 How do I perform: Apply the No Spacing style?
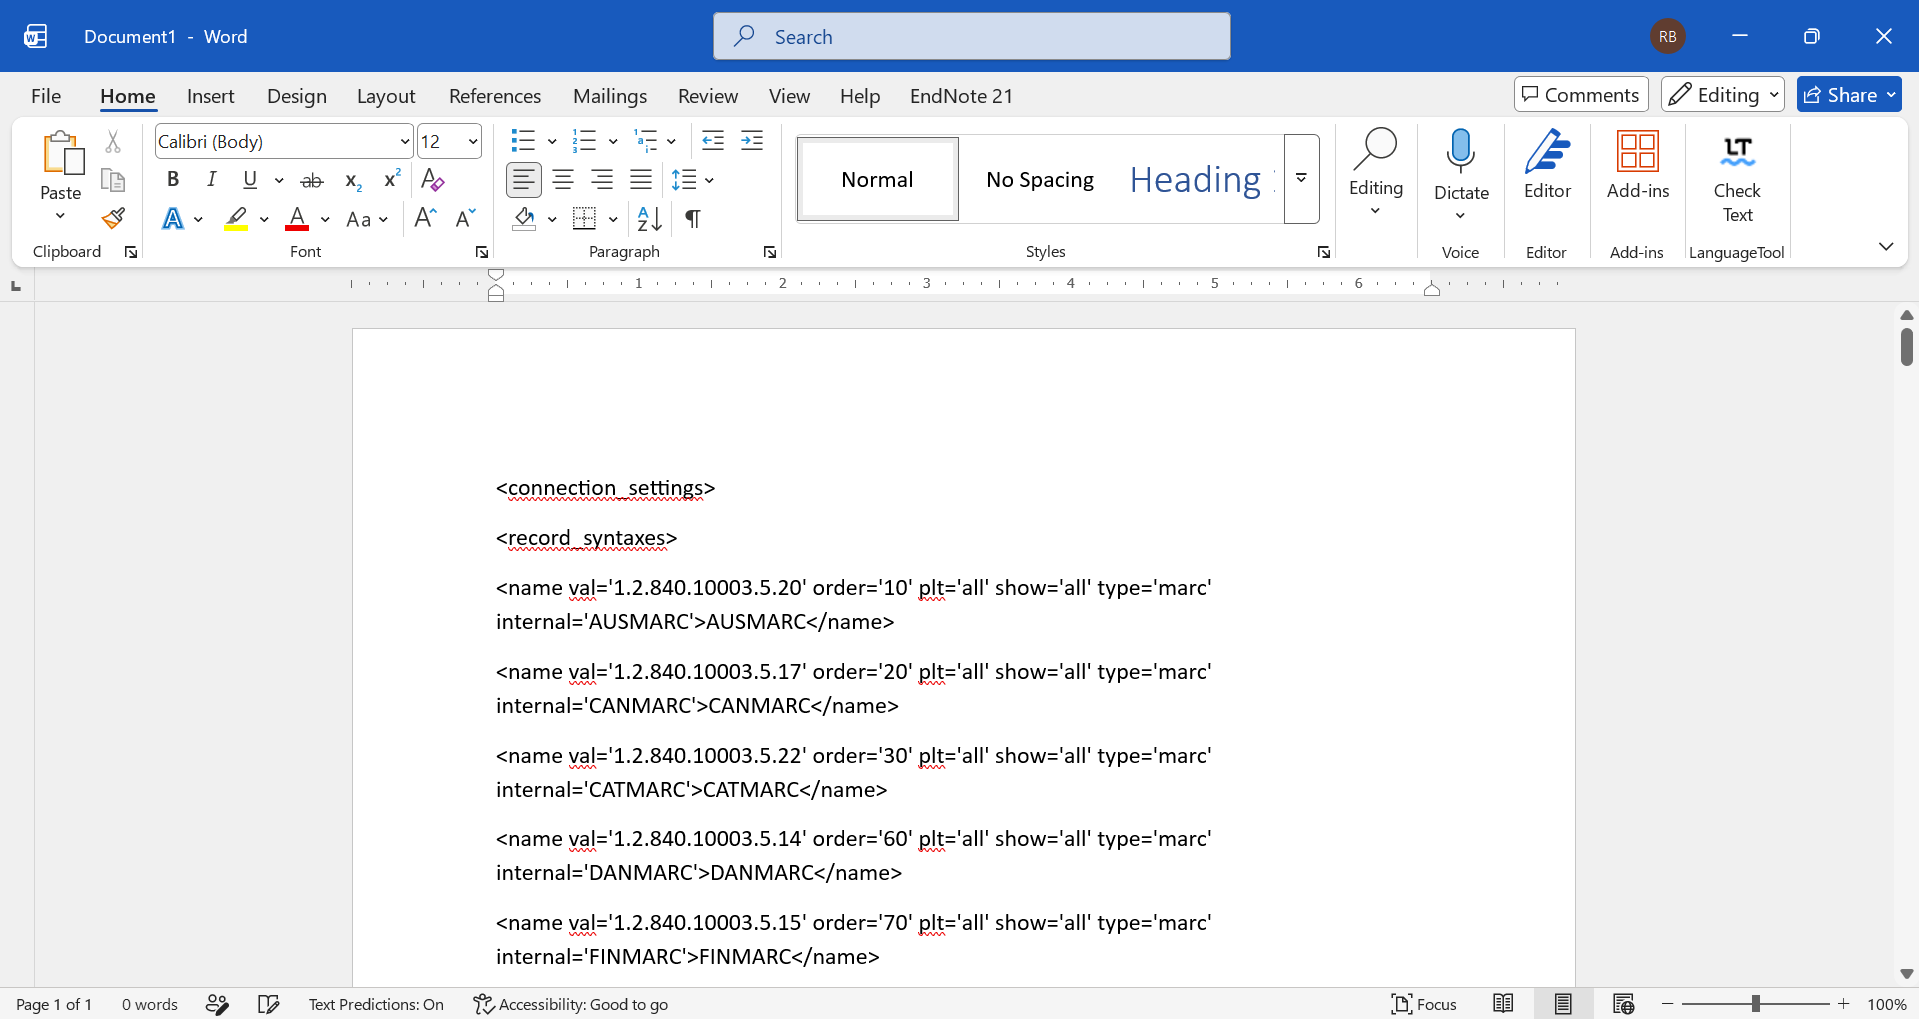click(x=1040, y=179)
